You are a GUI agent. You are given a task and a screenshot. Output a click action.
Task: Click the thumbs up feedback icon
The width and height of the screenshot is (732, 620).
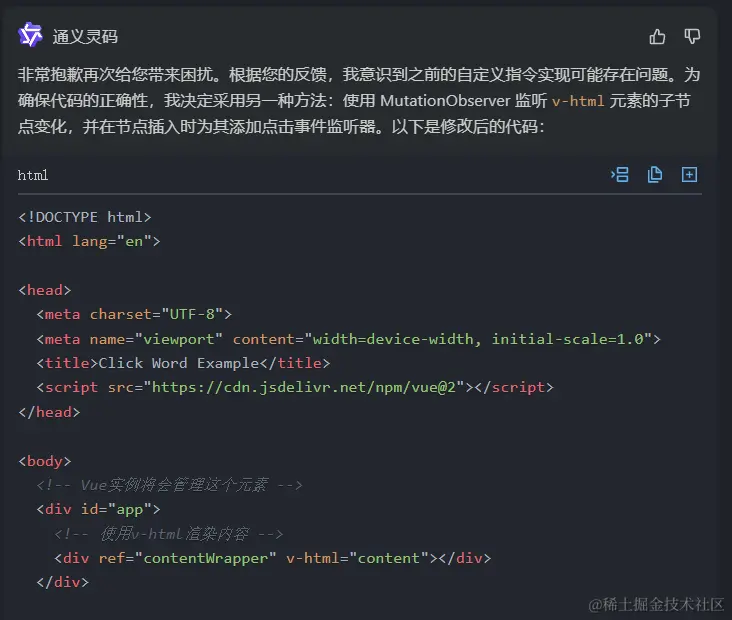coord(657,36)
